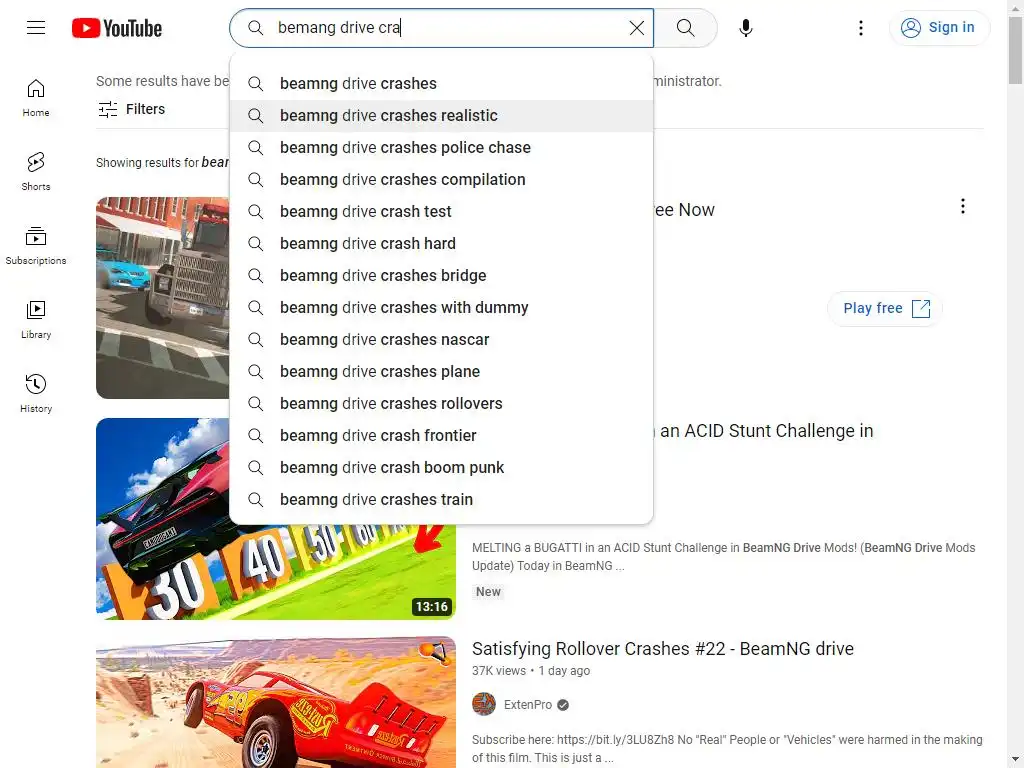Open Home in the sidebar
Image resolution: width=1024 pixels, height=768 pixels.
click(x=36, y=98)
